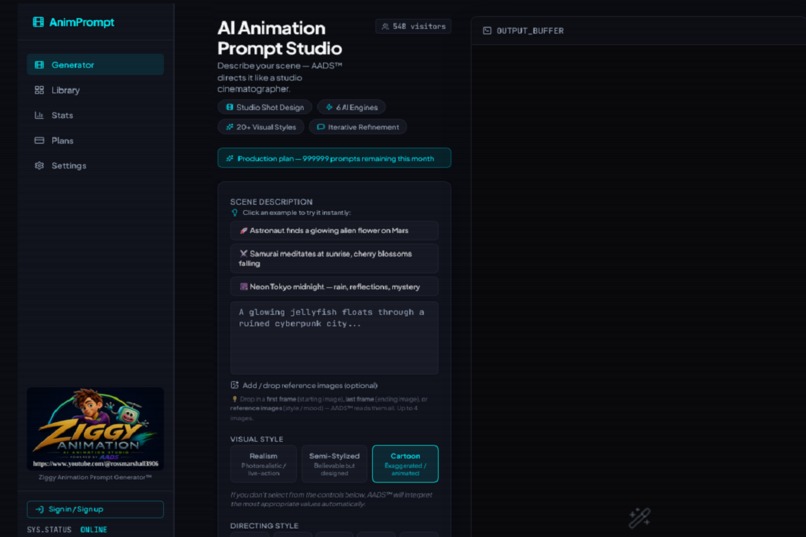Click the magic wand icon in output panel
Screen dimensions: 806x537
click(639, 517)
